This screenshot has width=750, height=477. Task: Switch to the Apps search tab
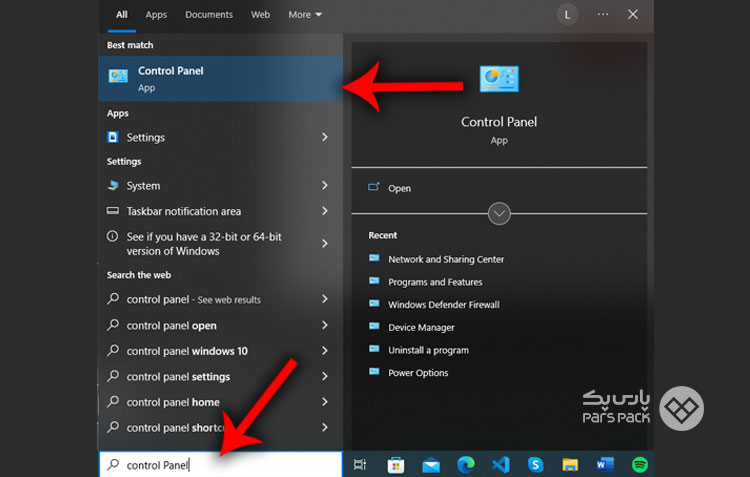click(x=156, y=15)
